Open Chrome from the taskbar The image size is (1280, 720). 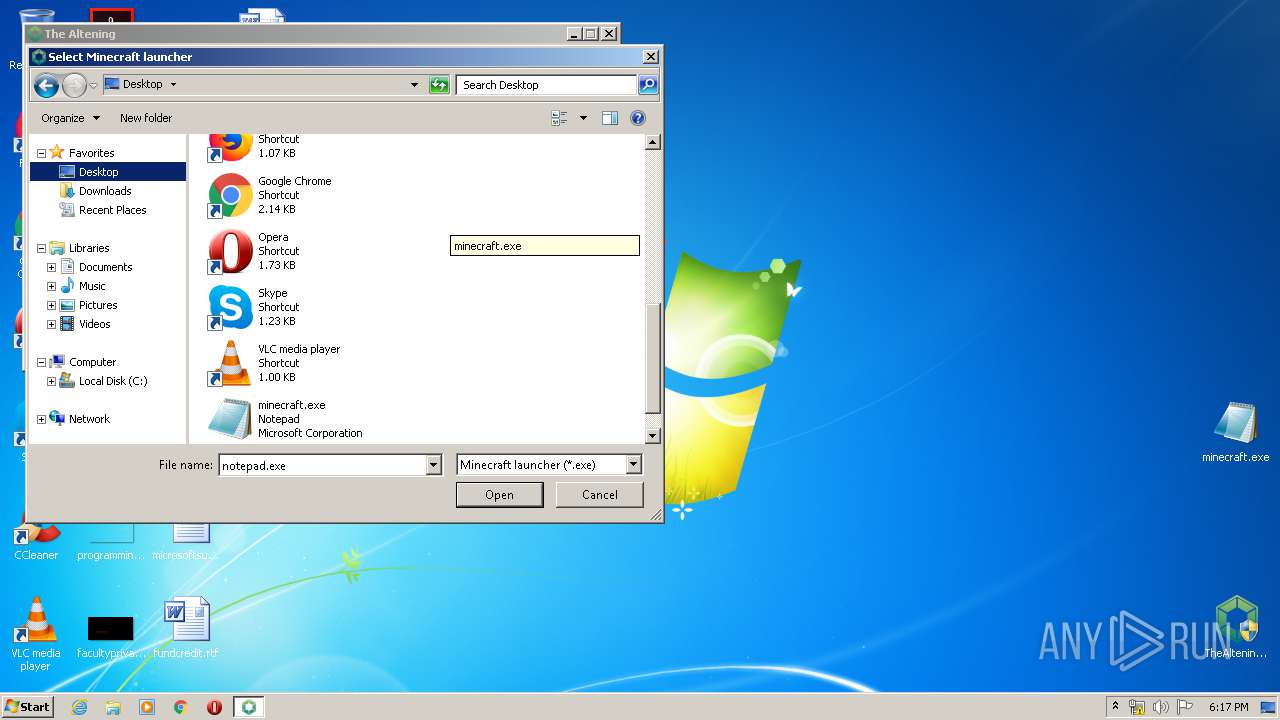(x=181, y=707)
